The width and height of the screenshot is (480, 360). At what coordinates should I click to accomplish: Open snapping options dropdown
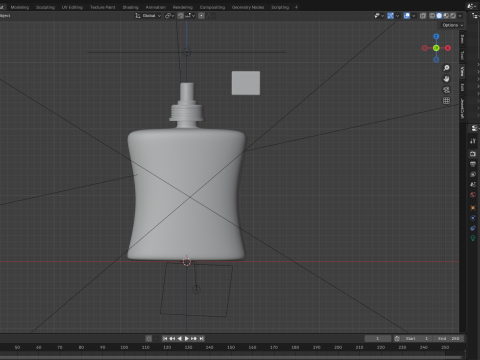point(190,16)
